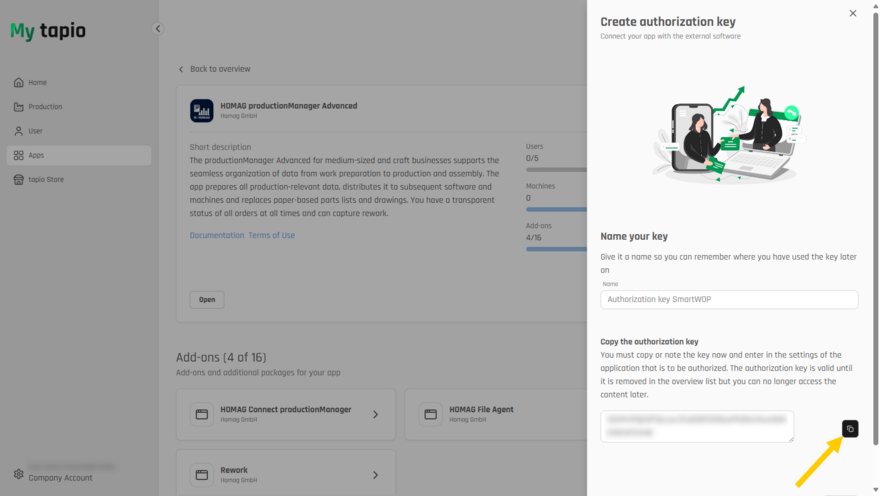The width and height of the screenshot is (880, 496).
Task: Click the Home icon in sidebar
Action: (x=19, y=82)
